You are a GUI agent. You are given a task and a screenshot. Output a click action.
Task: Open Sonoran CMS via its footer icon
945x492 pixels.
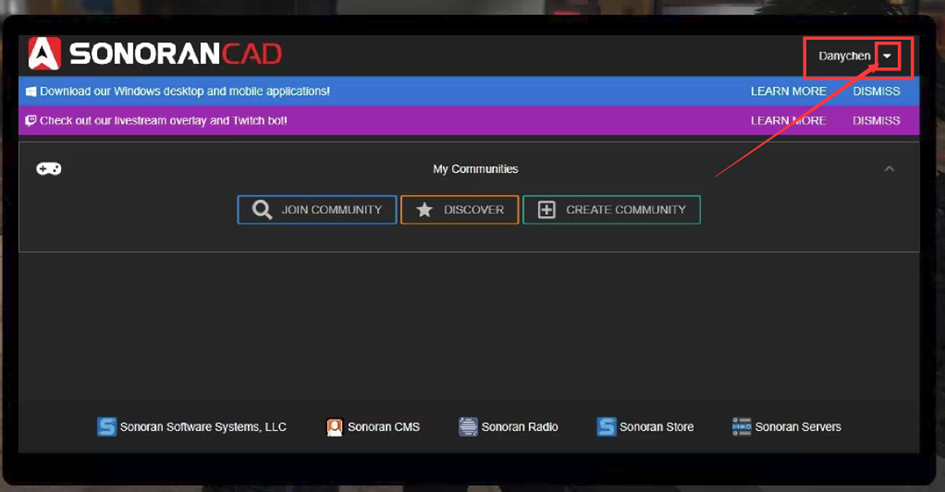tap(335, 427)
